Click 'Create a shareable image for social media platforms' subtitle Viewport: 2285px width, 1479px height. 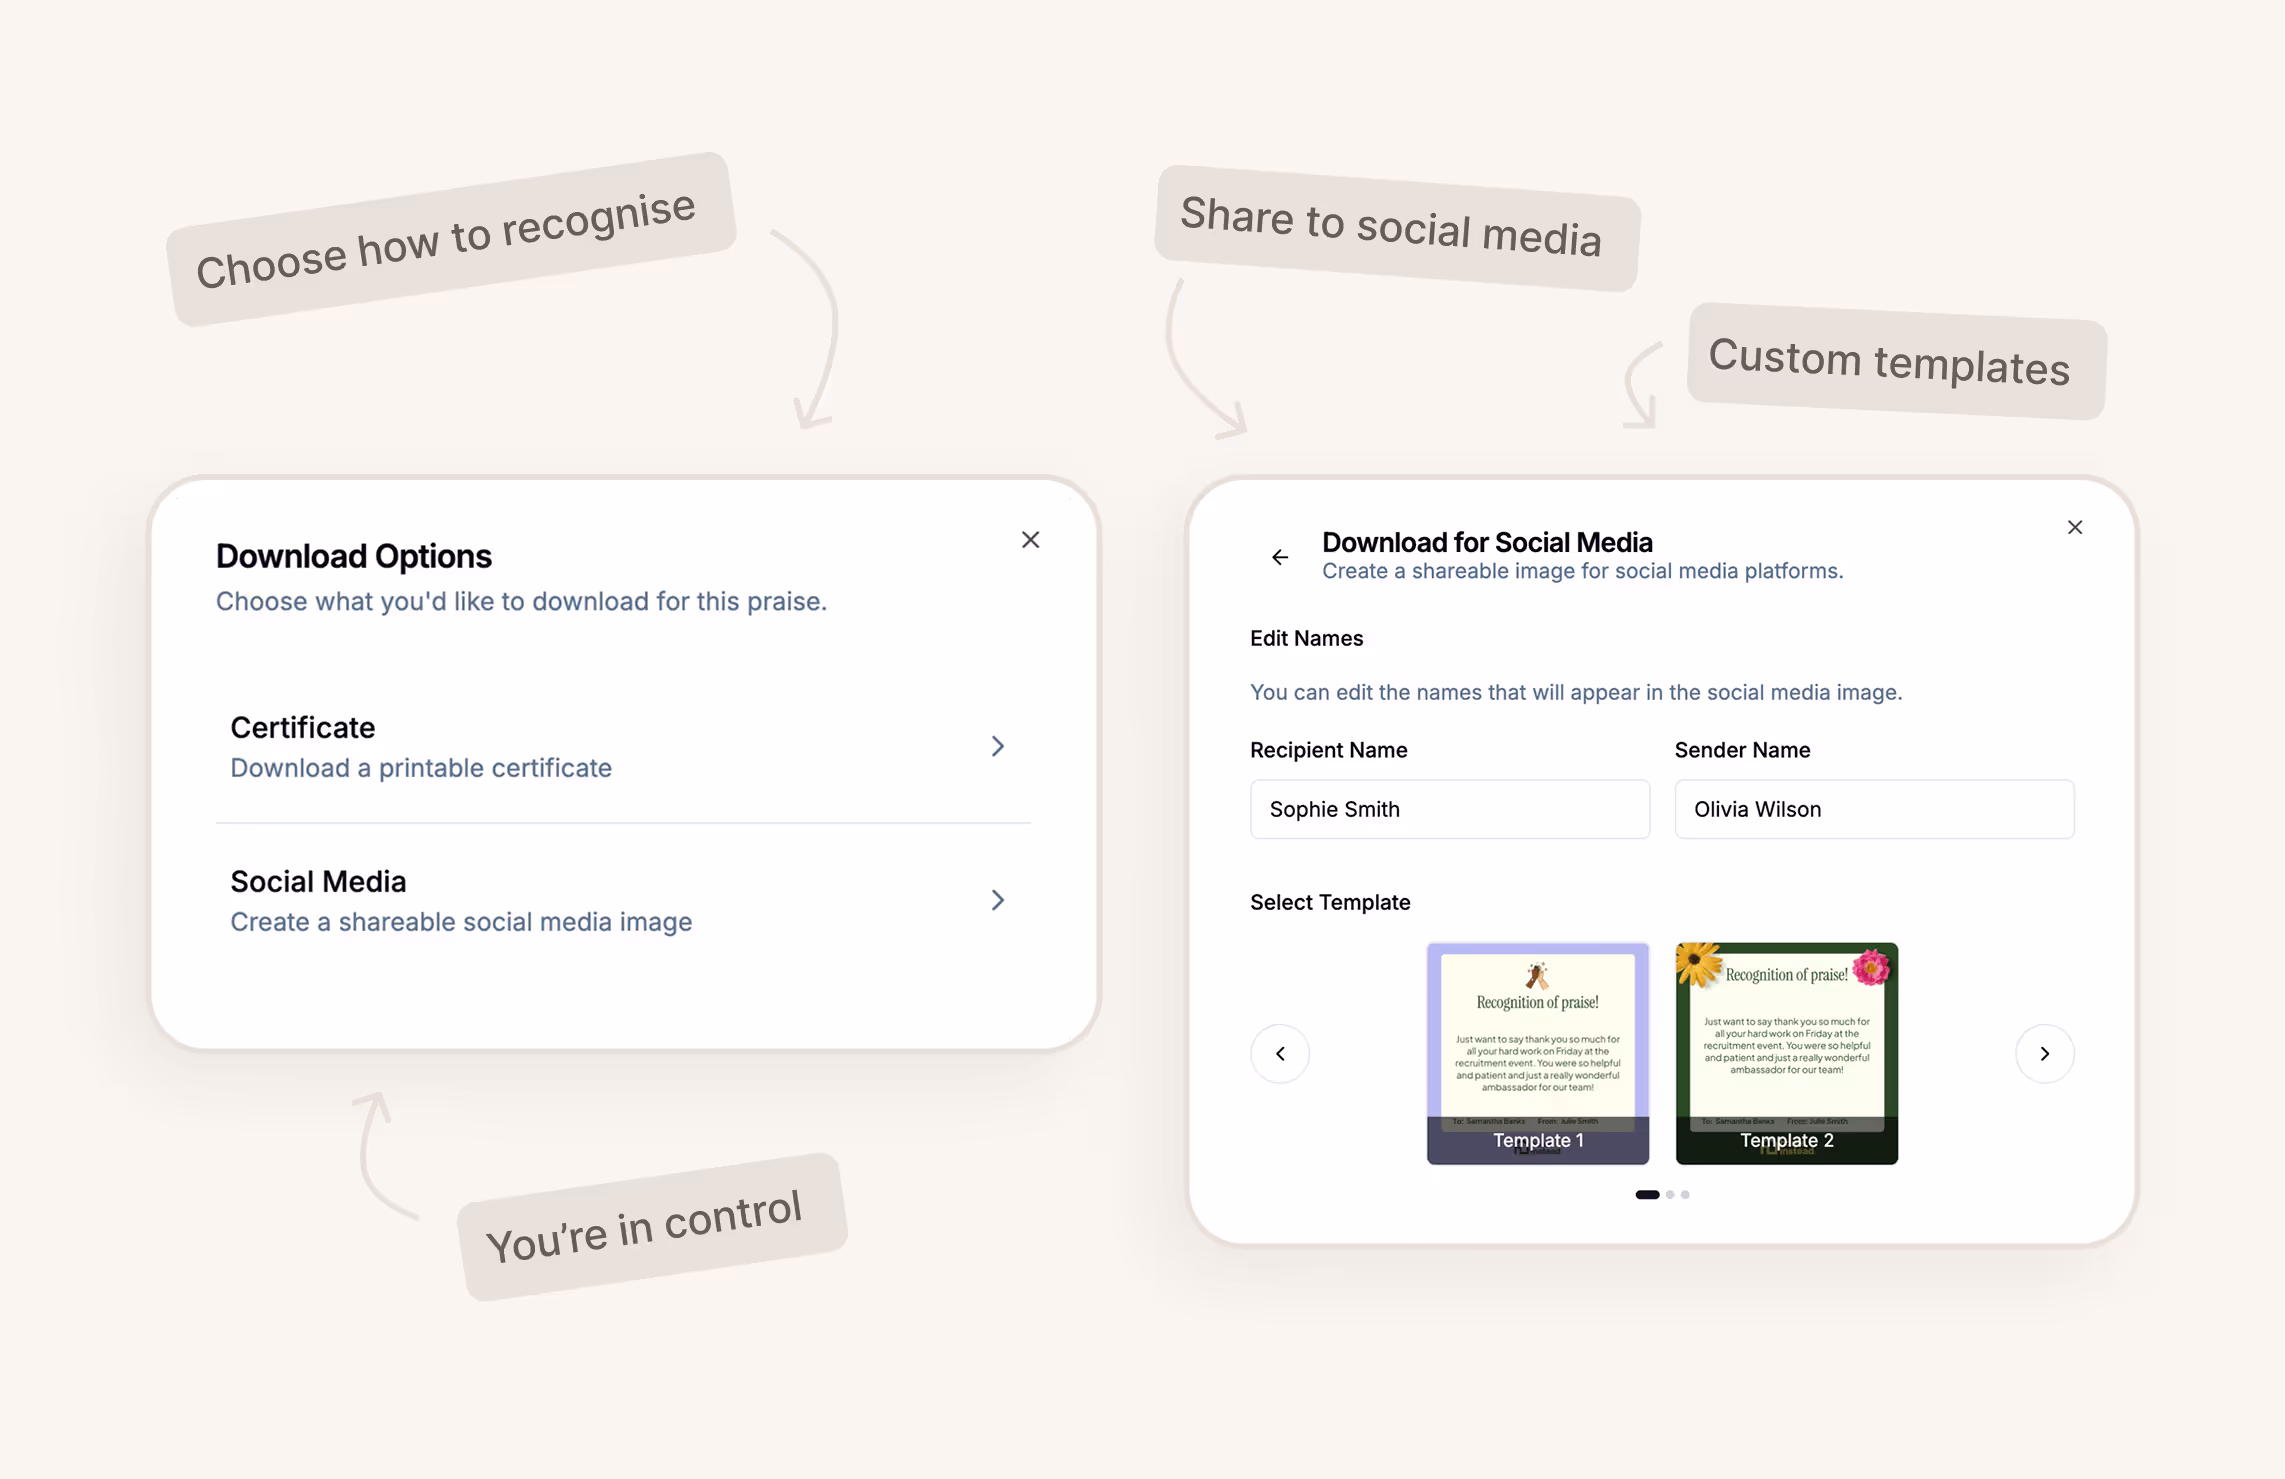1582,571
